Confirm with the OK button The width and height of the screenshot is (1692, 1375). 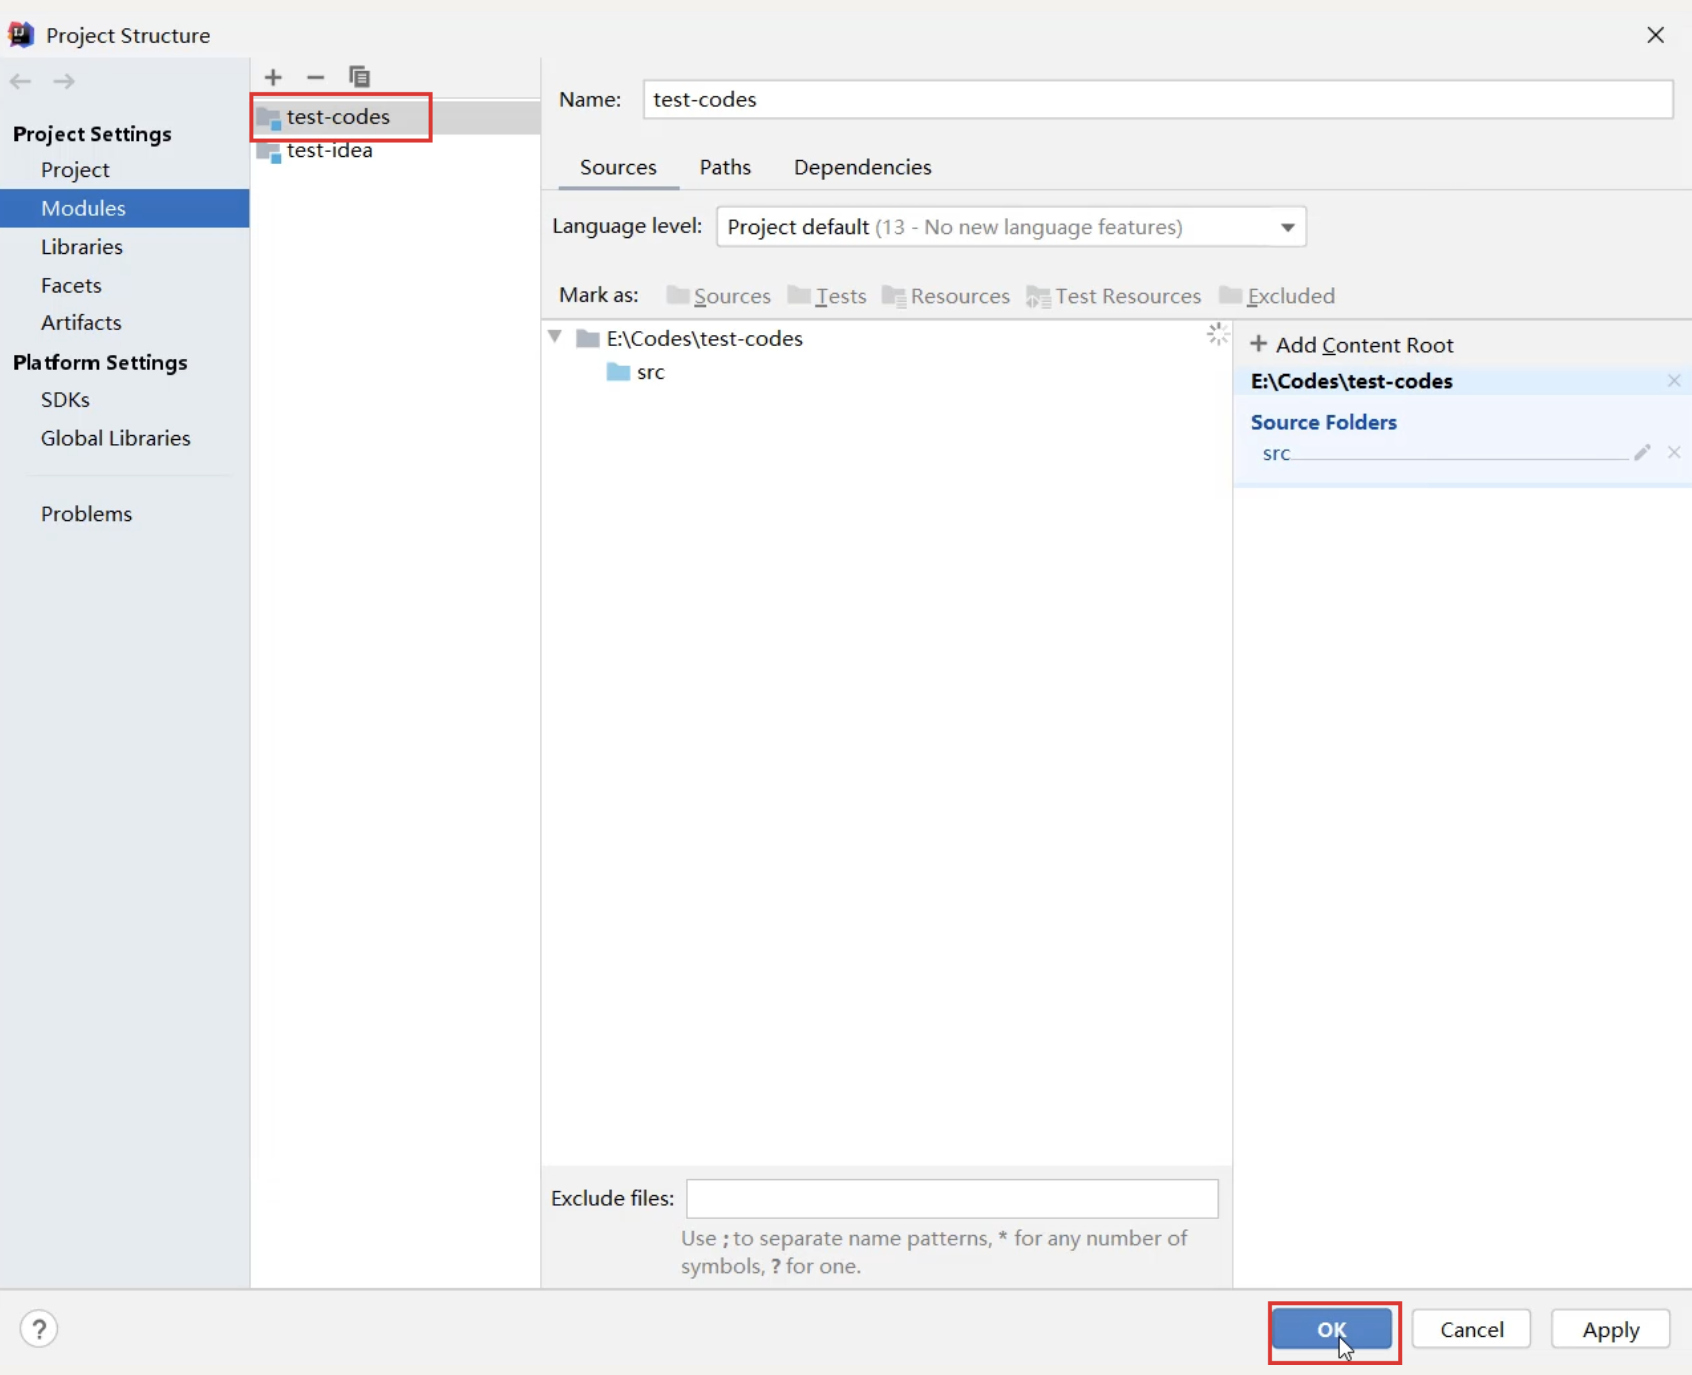[x=1332, y=1329]
